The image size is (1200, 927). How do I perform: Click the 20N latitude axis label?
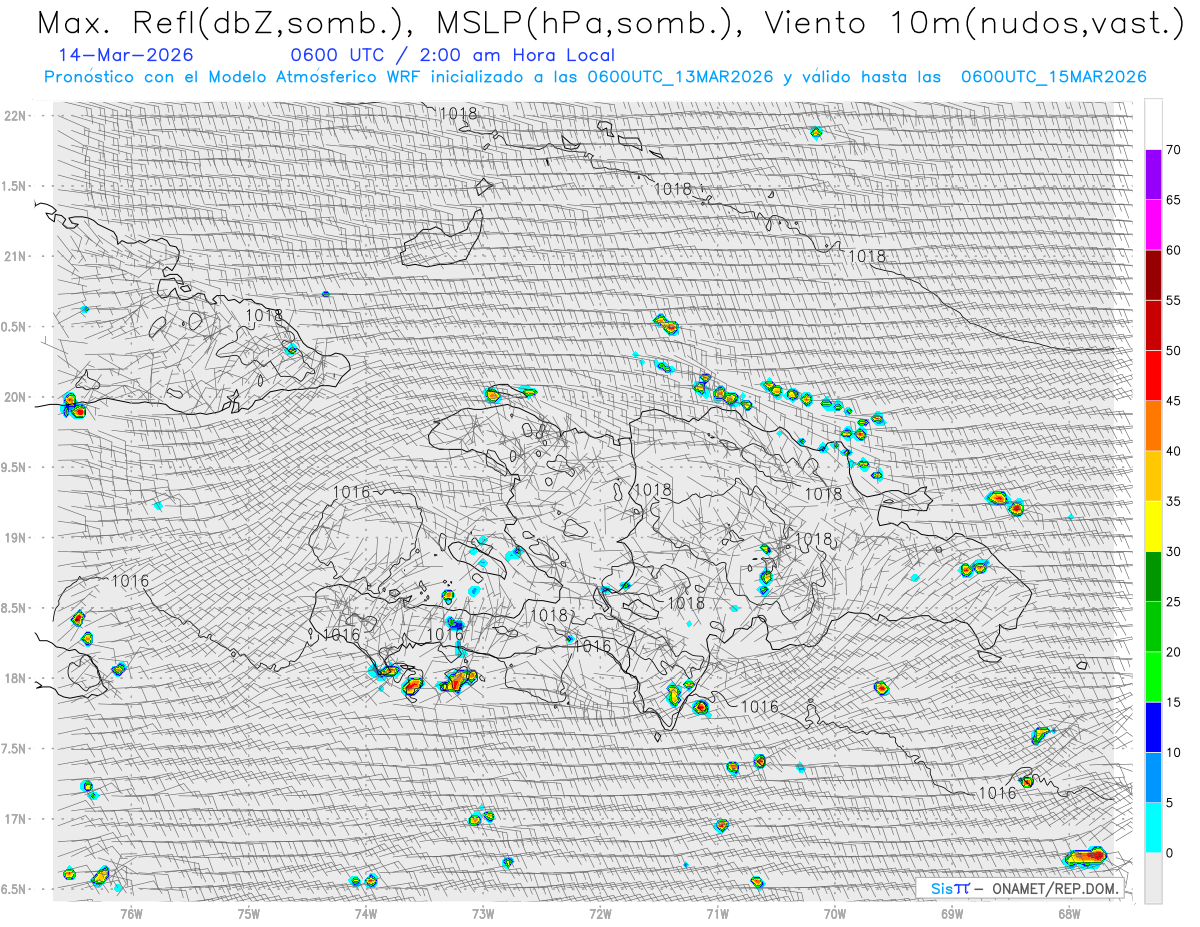tap(16, 398)
